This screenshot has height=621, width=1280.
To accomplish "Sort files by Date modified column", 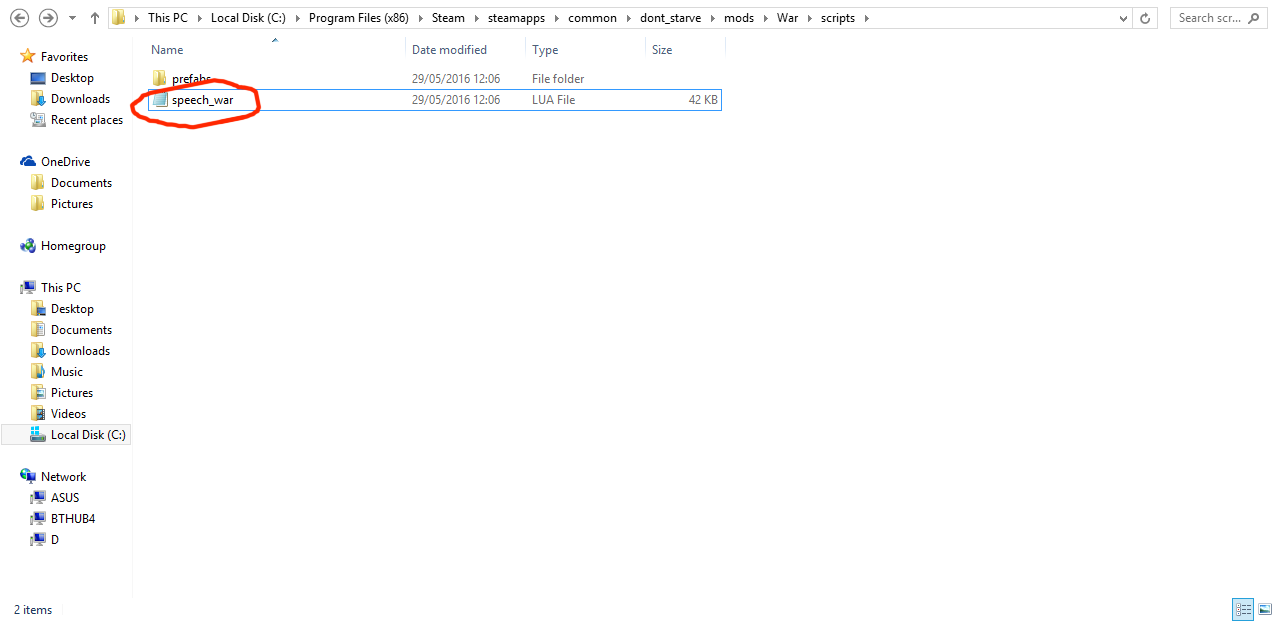I will tap(449, 50).
